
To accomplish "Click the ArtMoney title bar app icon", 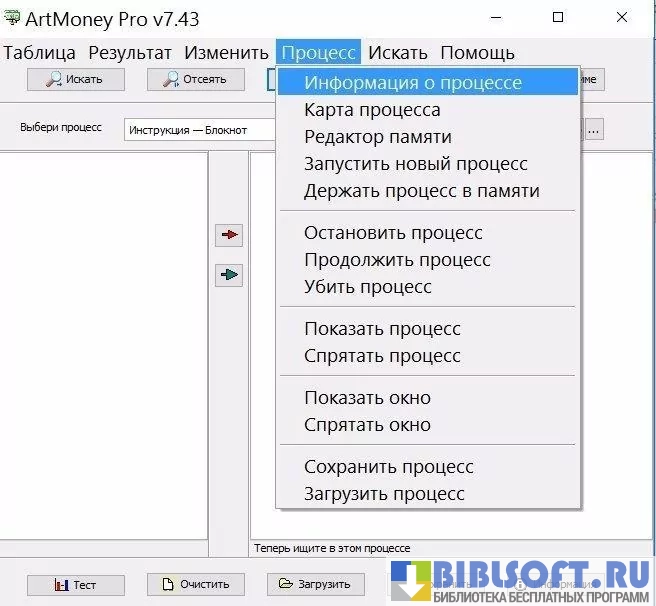I will click(12, 18).
